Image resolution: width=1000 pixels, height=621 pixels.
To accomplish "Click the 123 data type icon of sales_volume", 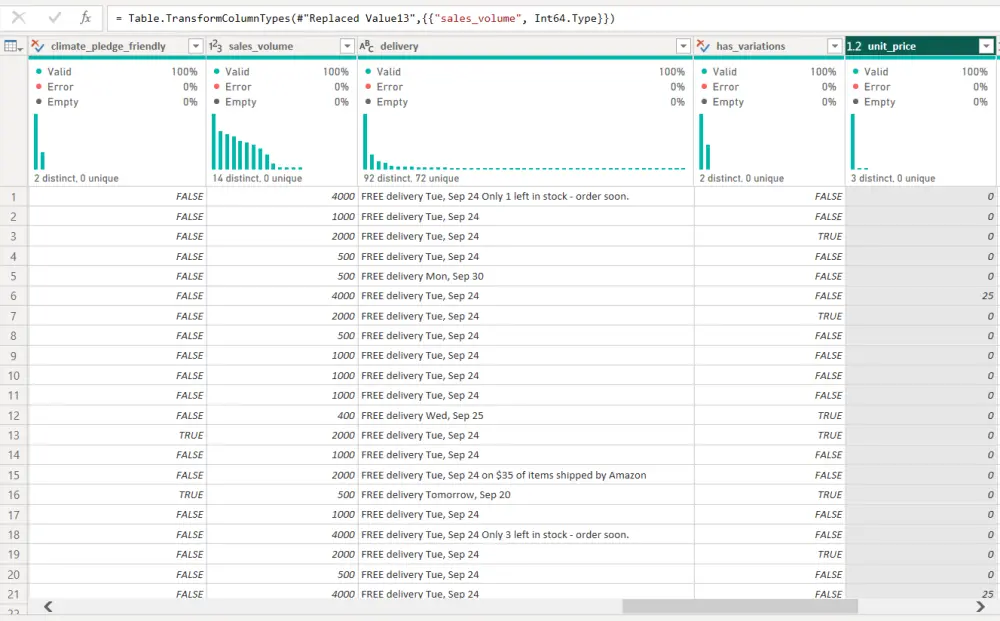I will pos(216,46).
